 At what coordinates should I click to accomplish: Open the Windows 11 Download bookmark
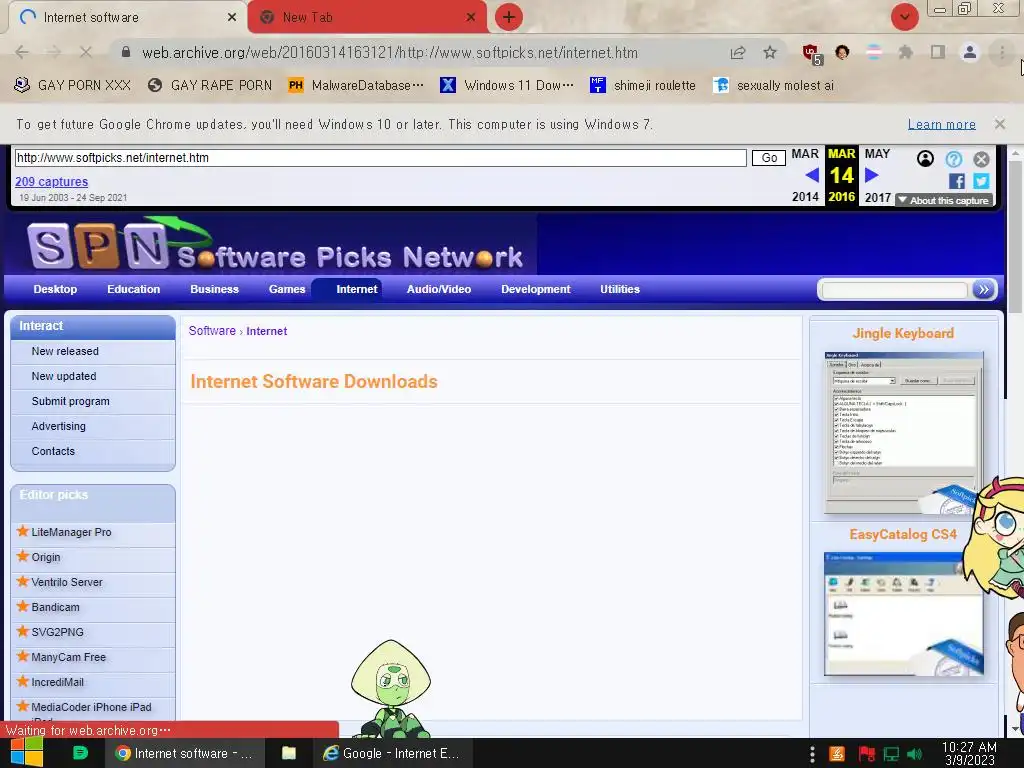click(507, 86)
